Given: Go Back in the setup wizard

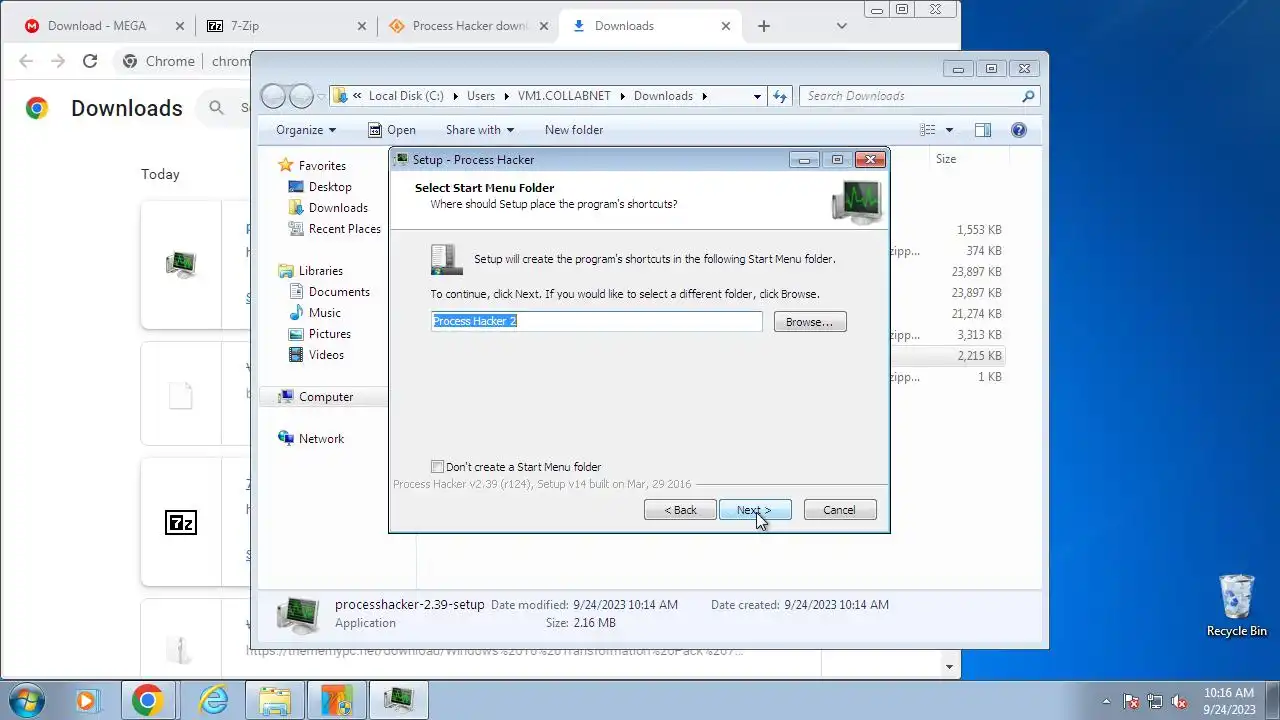Looking at the screenshot, I should pos(680,510).
